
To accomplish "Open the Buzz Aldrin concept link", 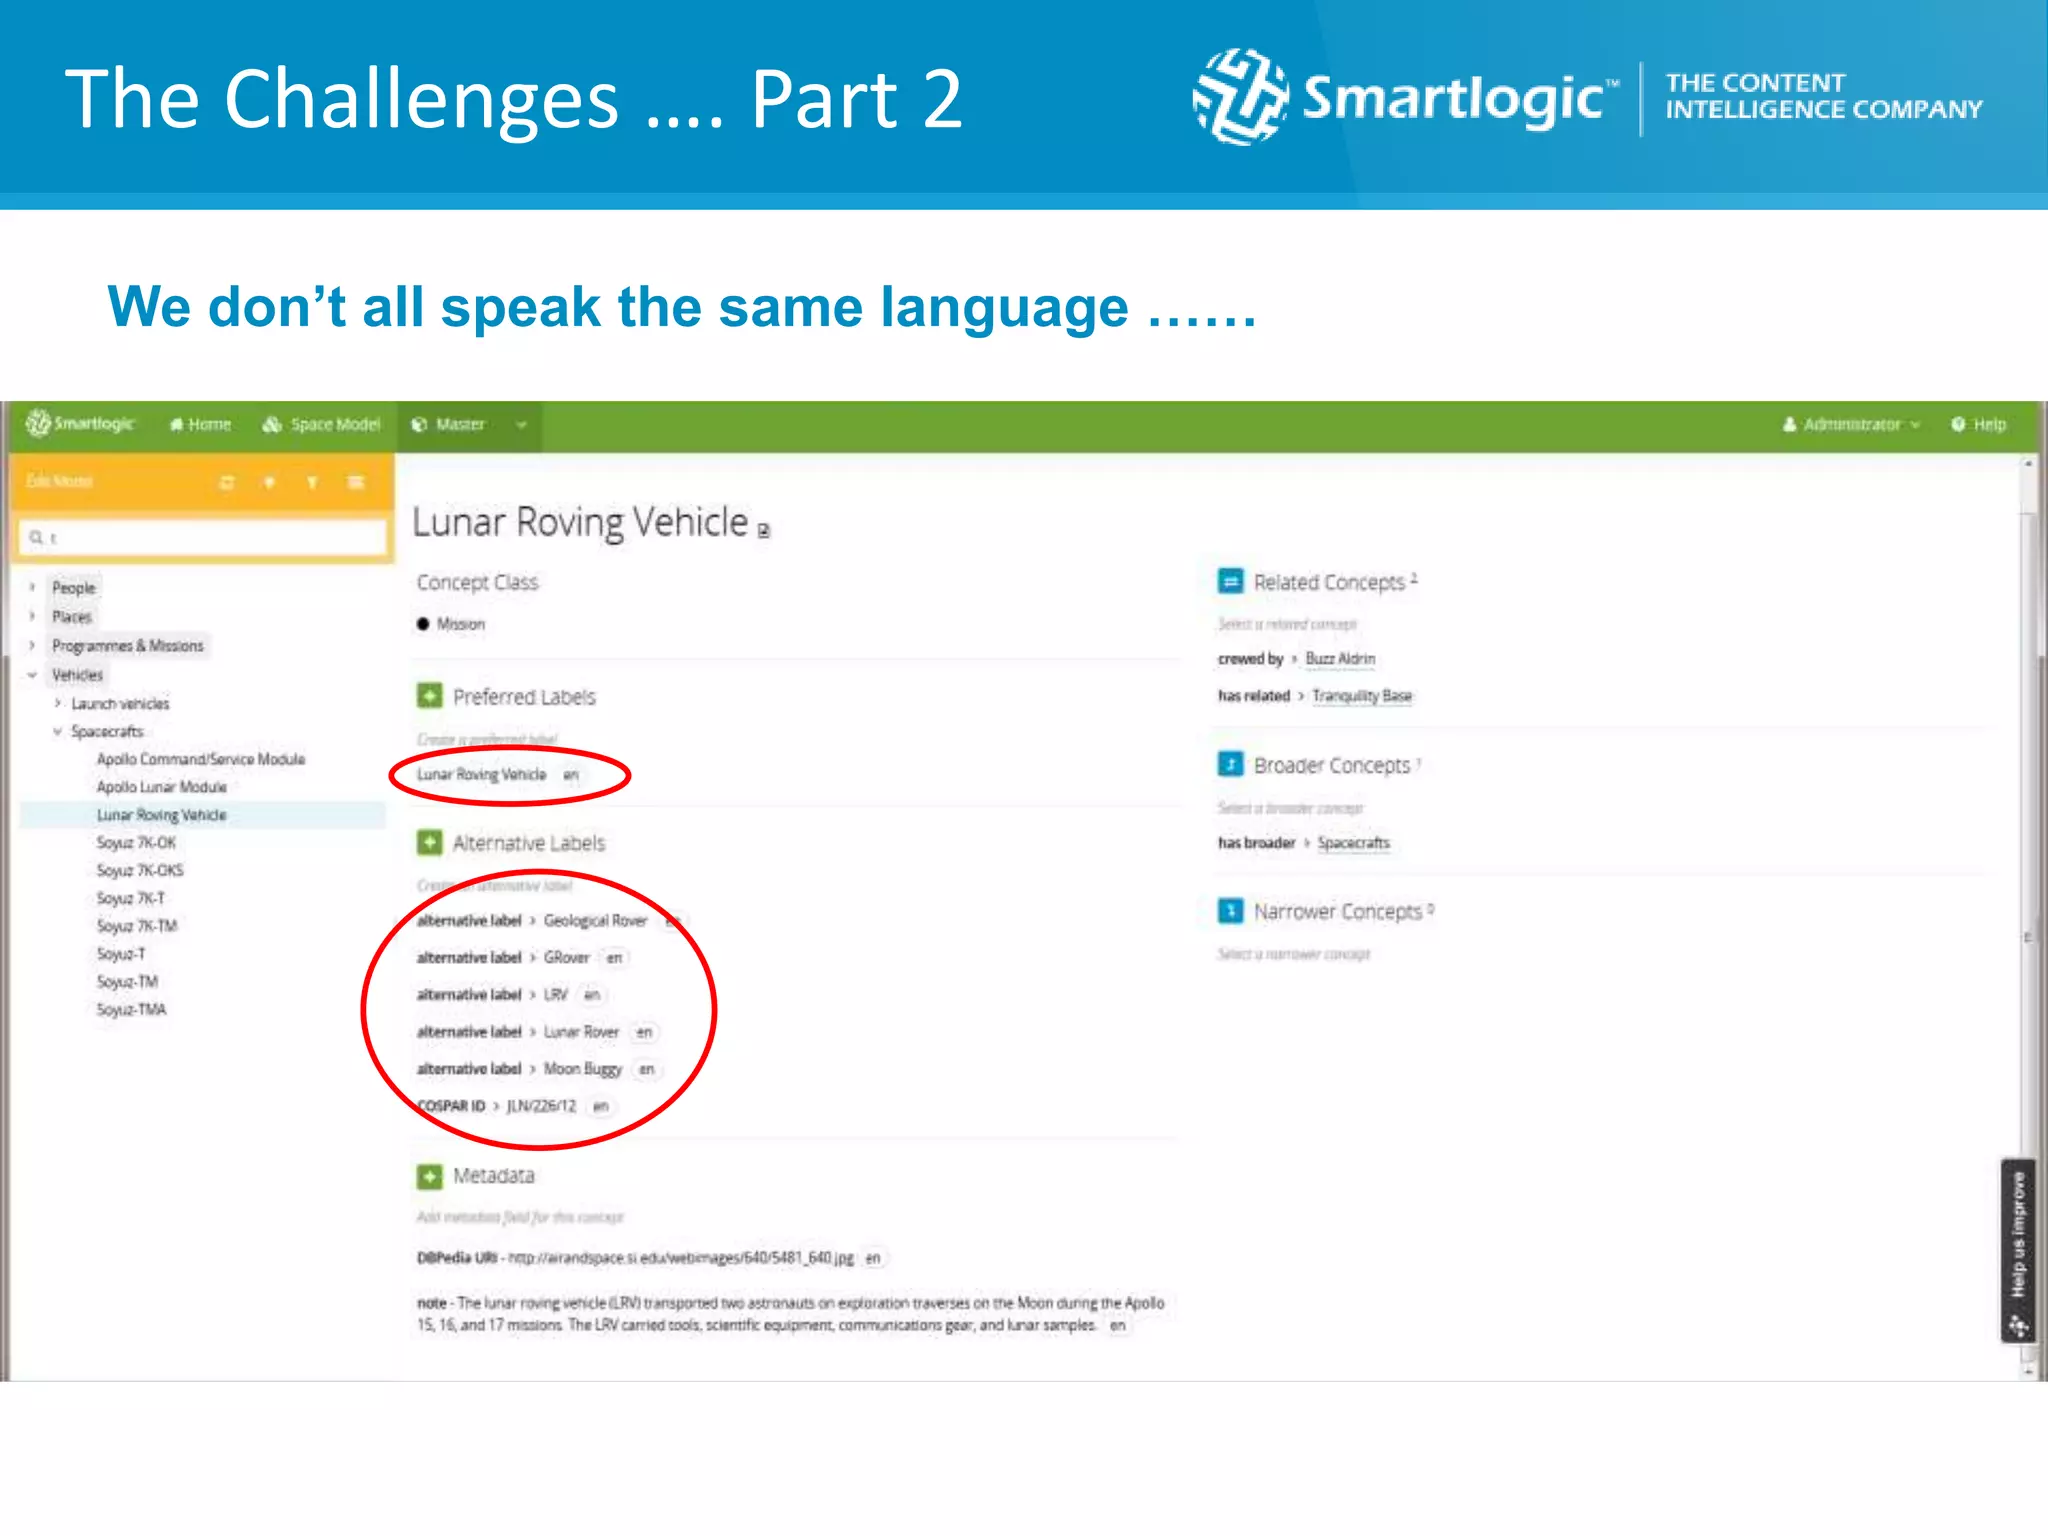I will point(1340,659).
